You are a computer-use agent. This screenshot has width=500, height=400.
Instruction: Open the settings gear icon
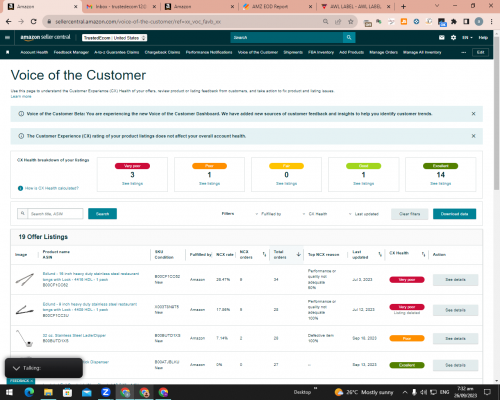pyautogui.click(x=453, y=38)
